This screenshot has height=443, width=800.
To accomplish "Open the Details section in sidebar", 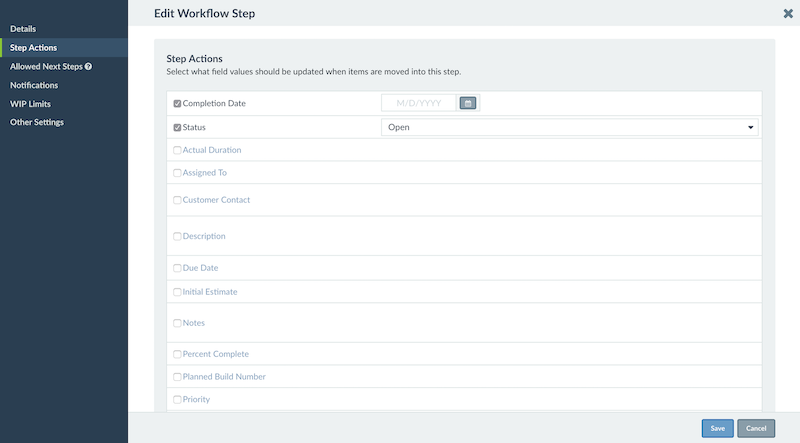I will (x=23, y=29).
